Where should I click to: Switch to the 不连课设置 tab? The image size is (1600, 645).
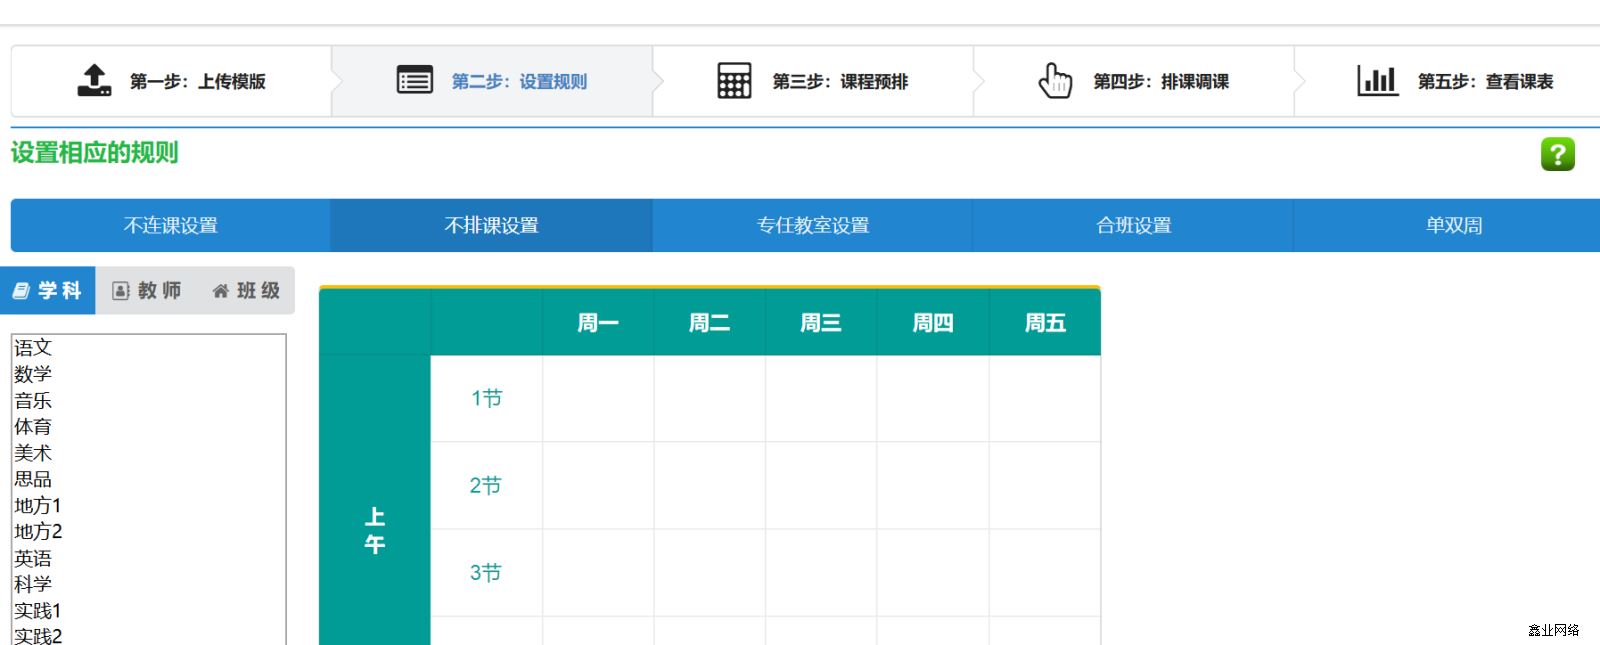[170, 225]
